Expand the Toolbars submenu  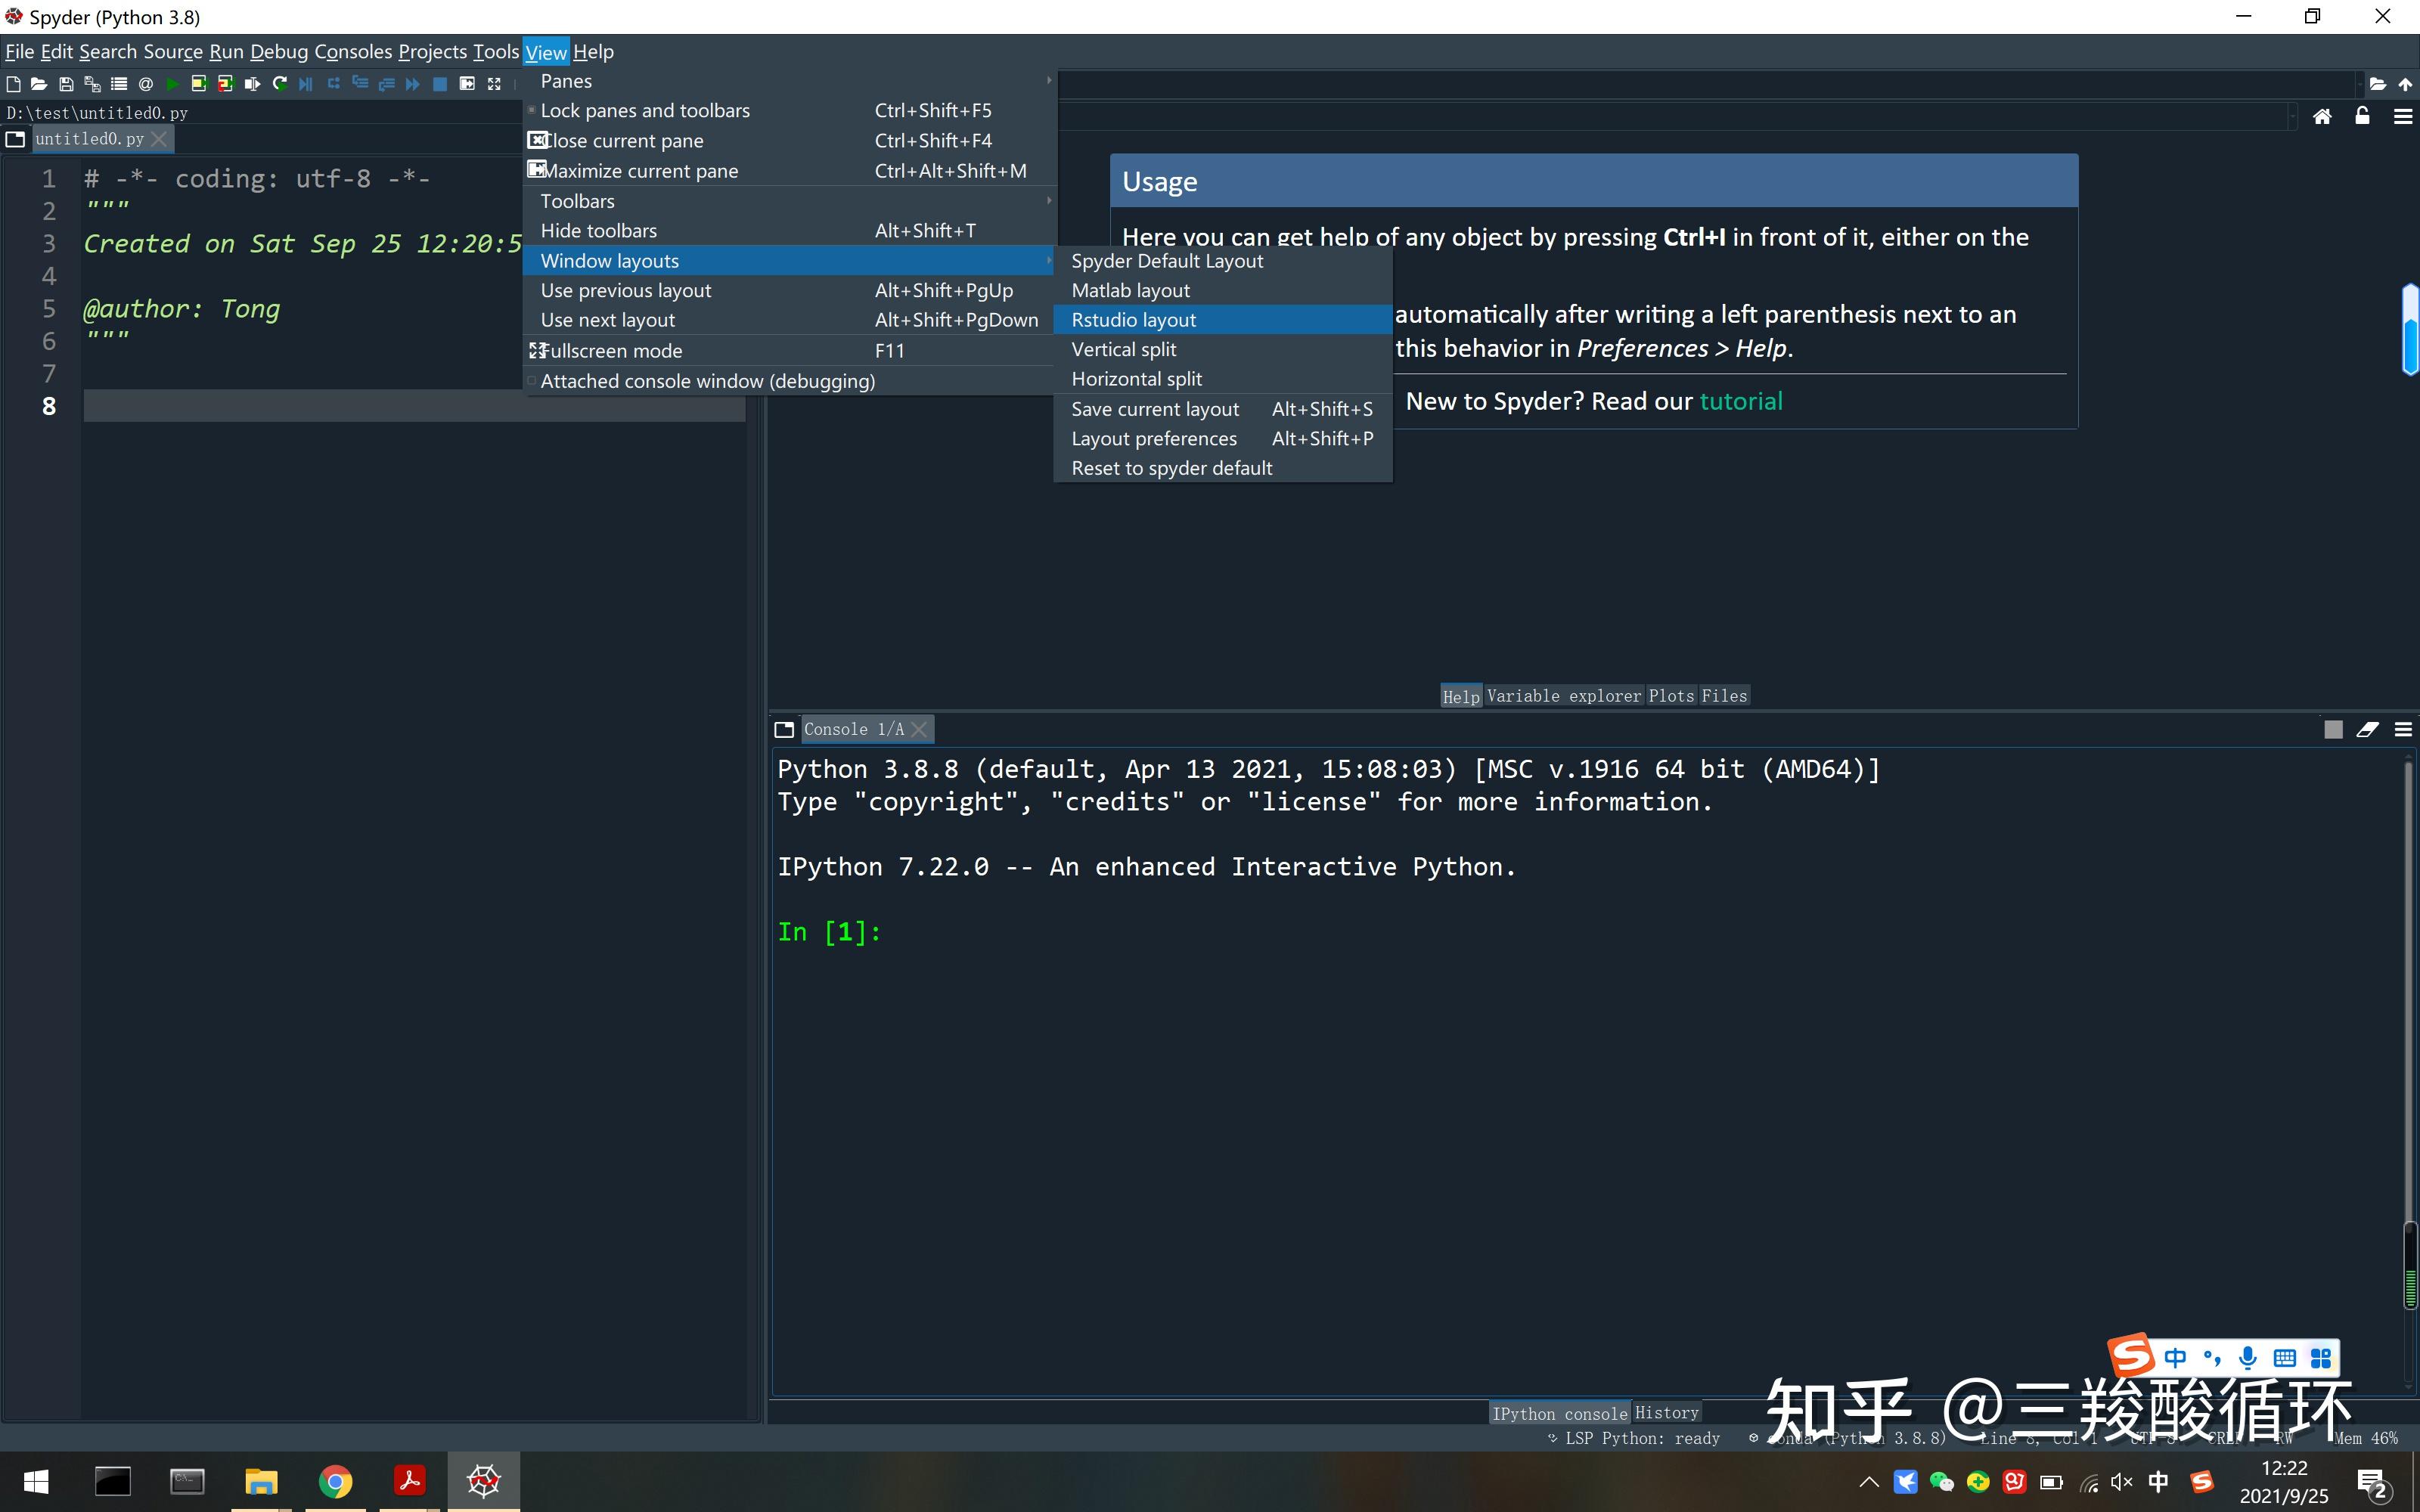tap(578, 200)
